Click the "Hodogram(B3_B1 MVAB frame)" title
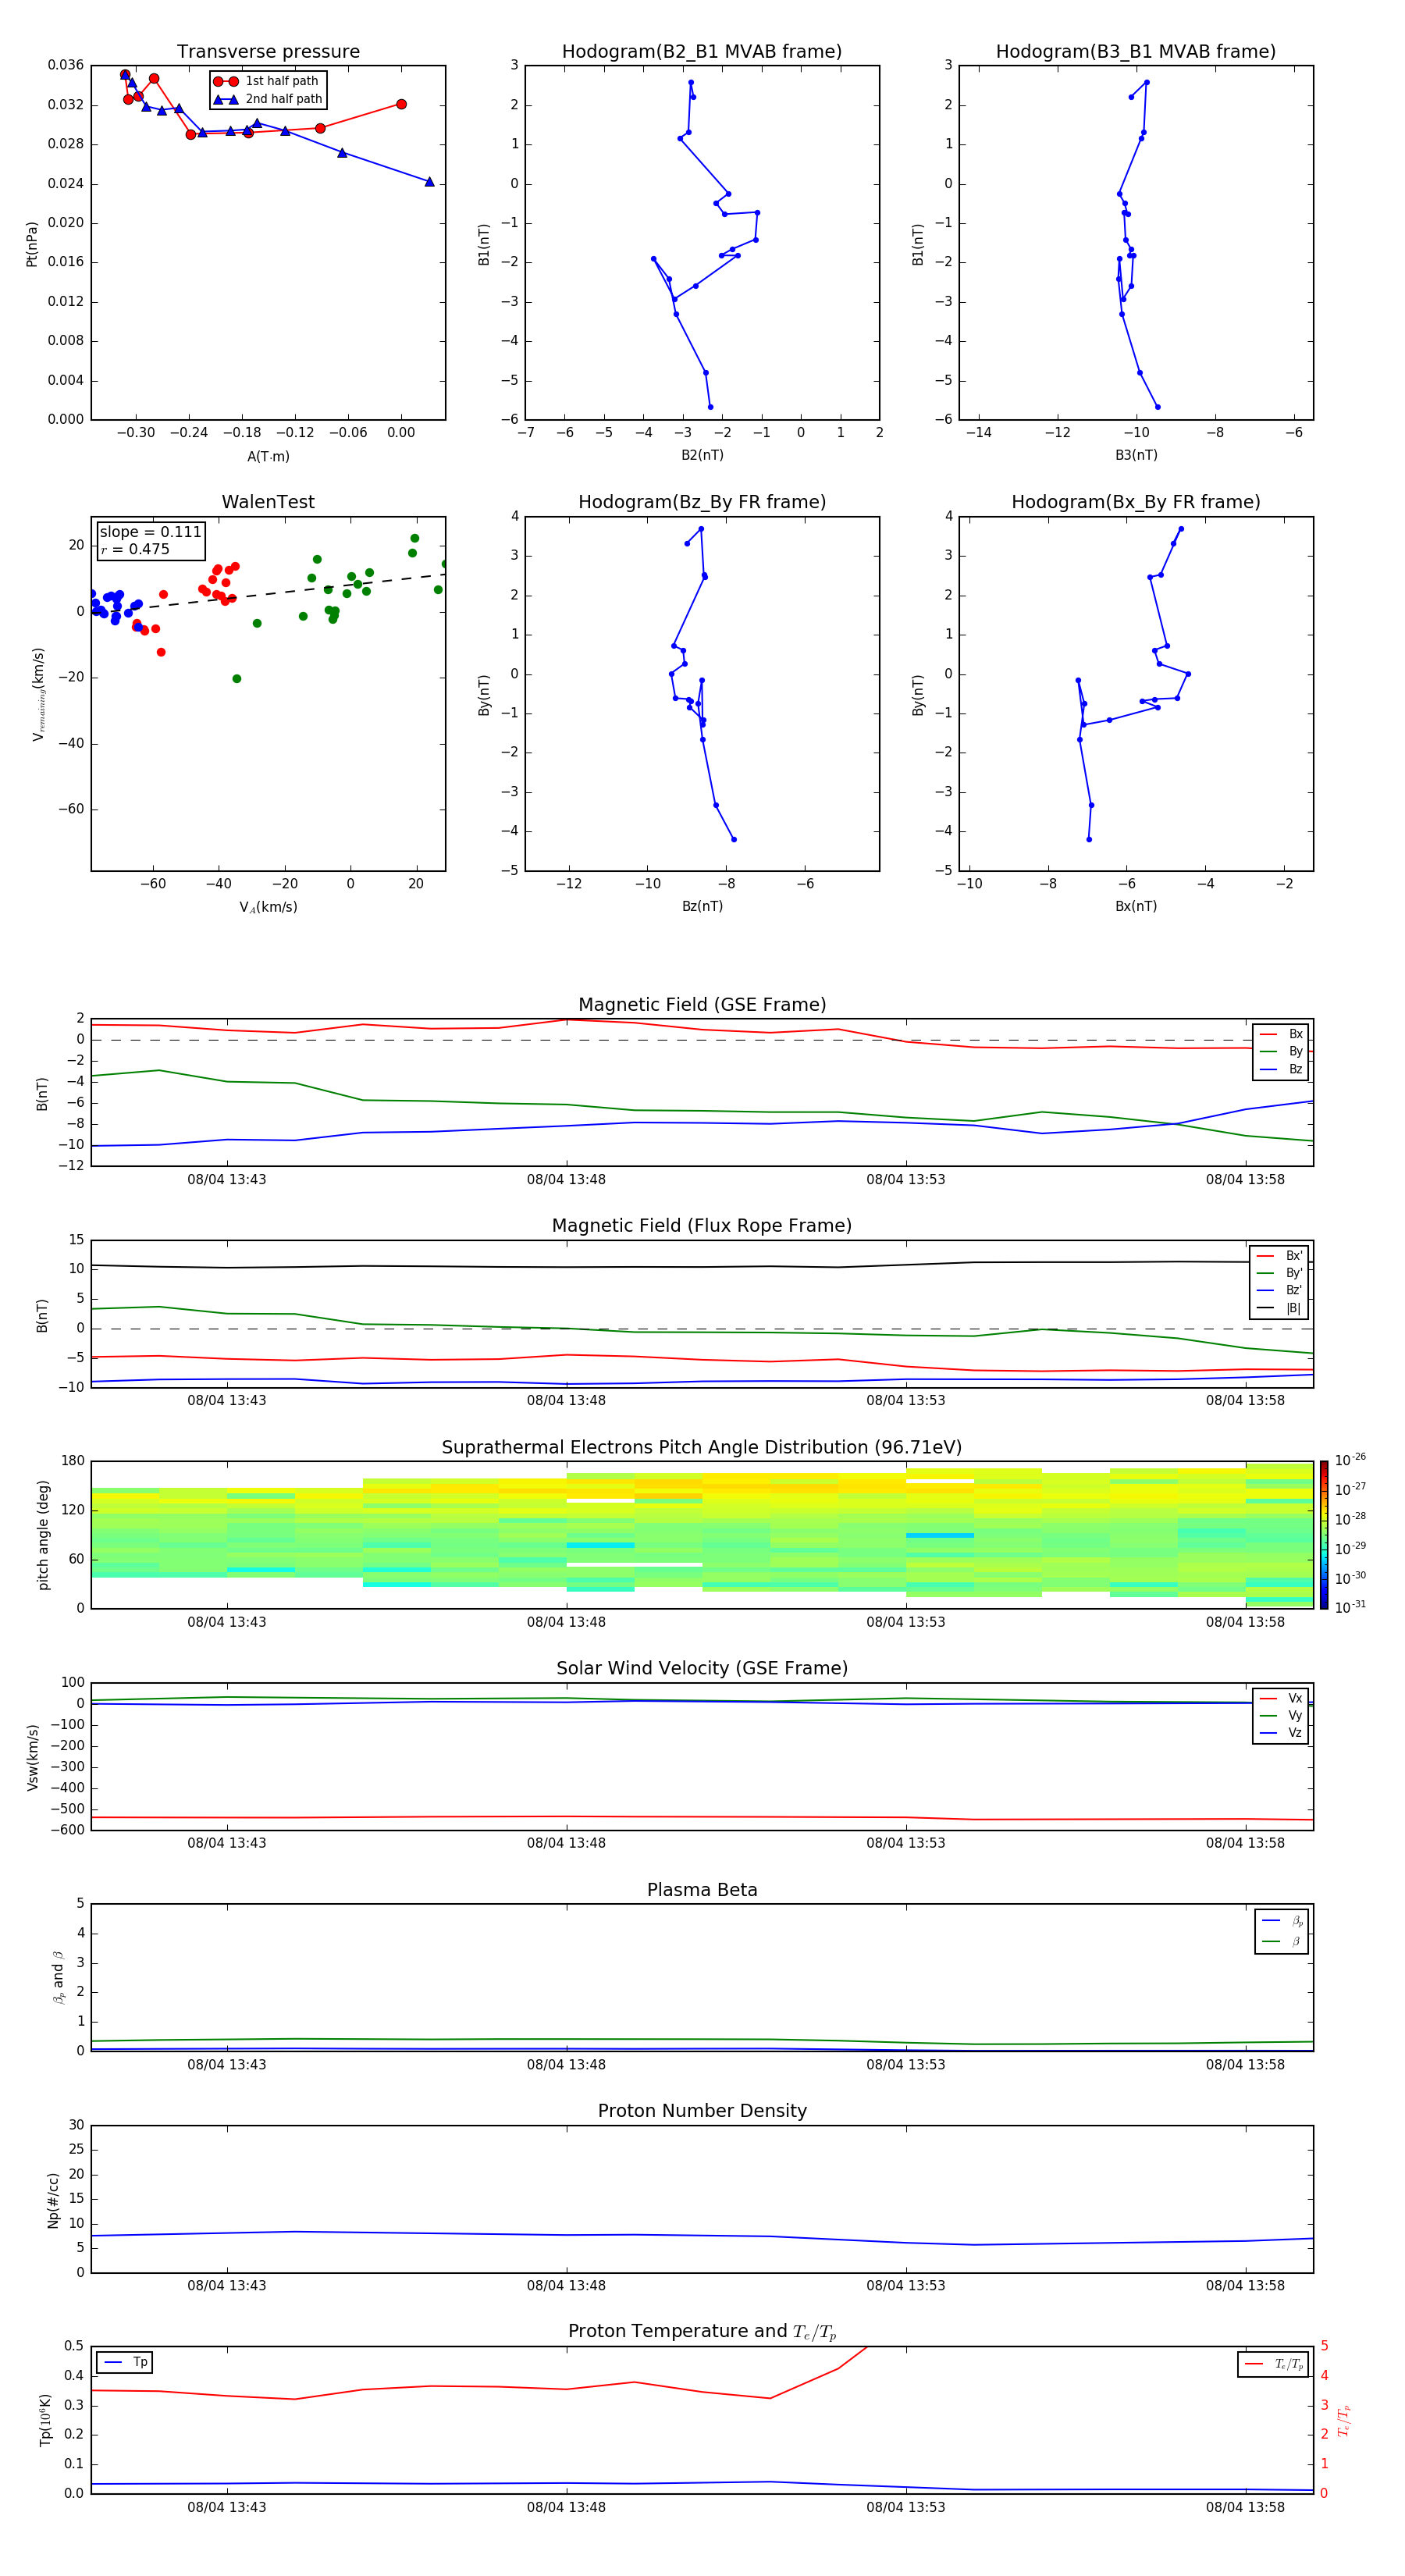 click(1136, 51)
